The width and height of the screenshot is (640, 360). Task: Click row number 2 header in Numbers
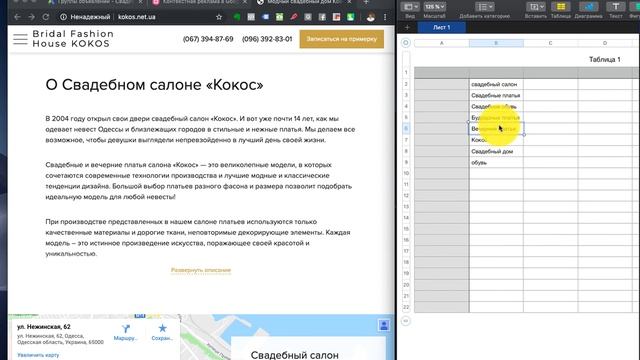coord(406,84)
